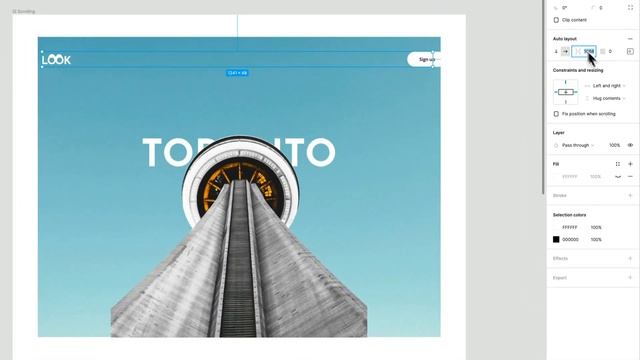Add an export setting with plus
The width and height of the screenshot is (640, 360).
click(630, 278)
